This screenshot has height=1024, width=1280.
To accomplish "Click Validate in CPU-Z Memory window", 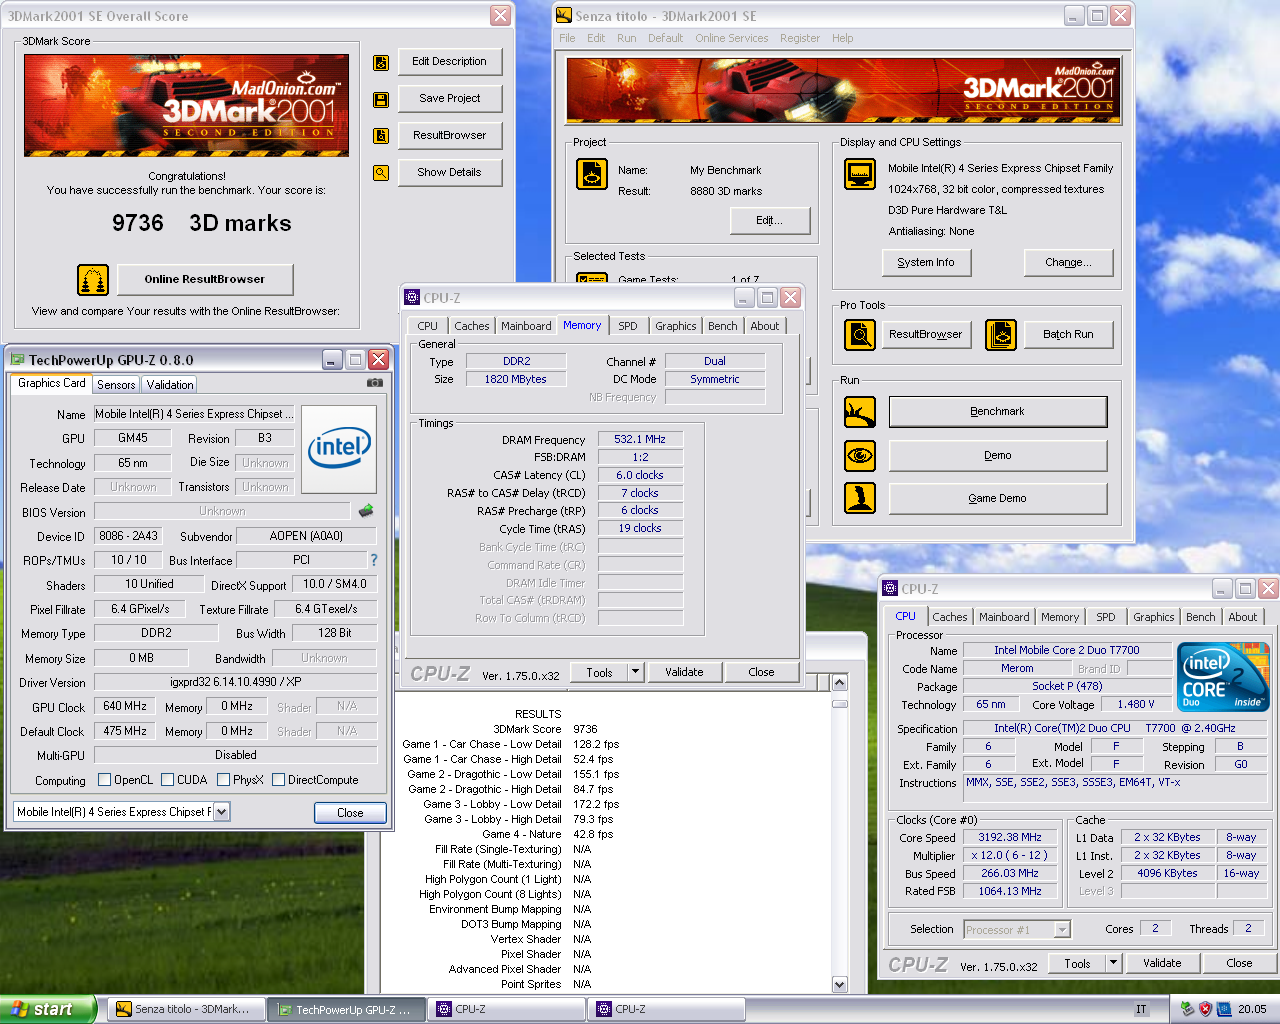I will tap(684, 672).
